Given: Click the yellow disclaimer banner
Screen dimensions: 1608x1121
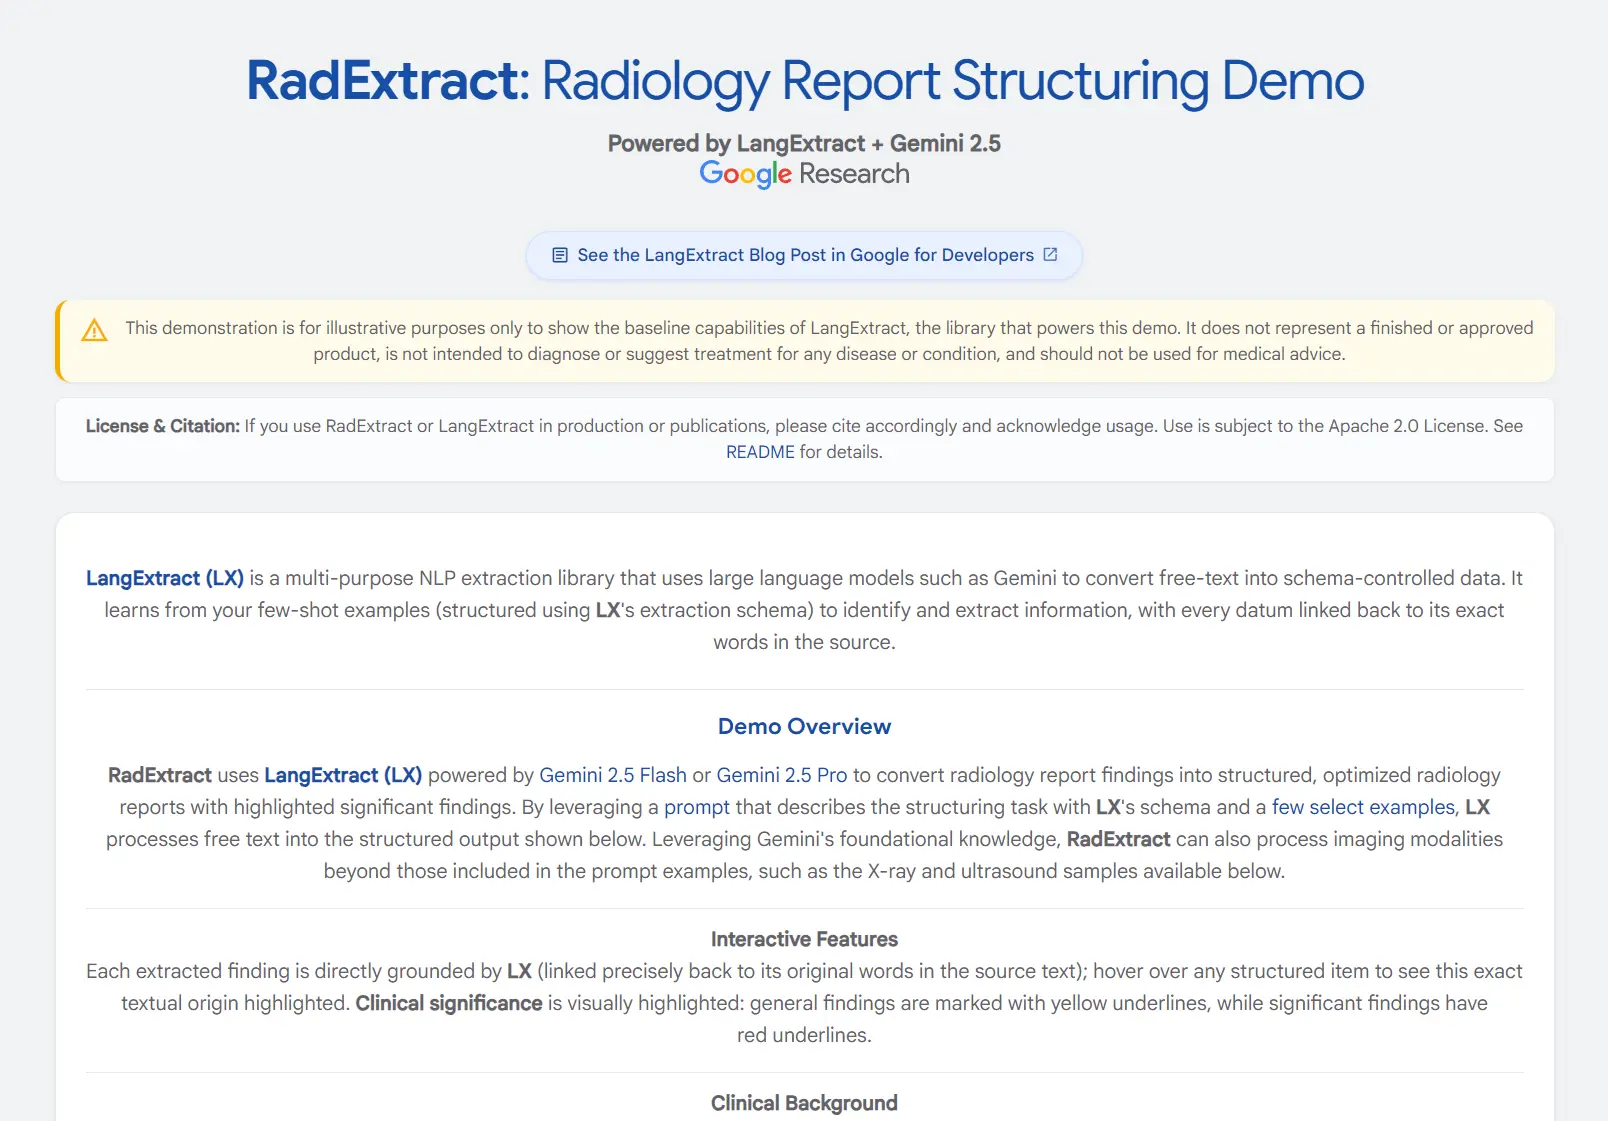Looking at the screenshot, I should 804,340.
